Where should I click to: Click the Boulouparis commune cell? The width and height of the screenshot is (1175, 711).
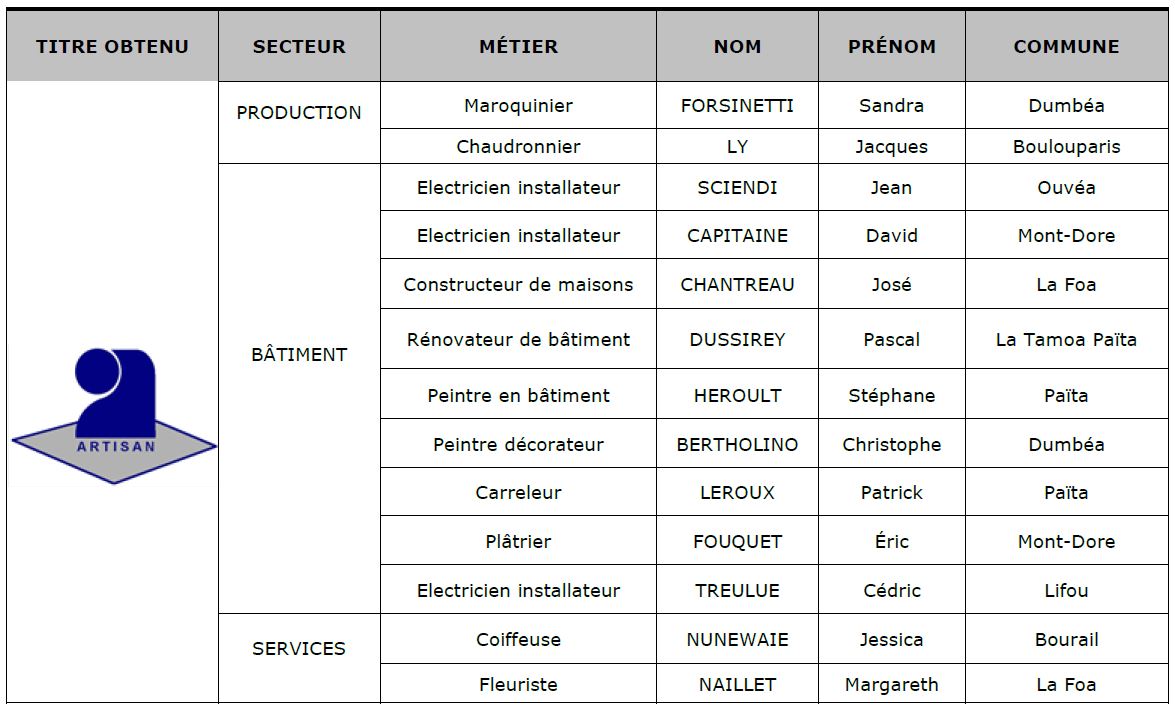point(1066,147)
